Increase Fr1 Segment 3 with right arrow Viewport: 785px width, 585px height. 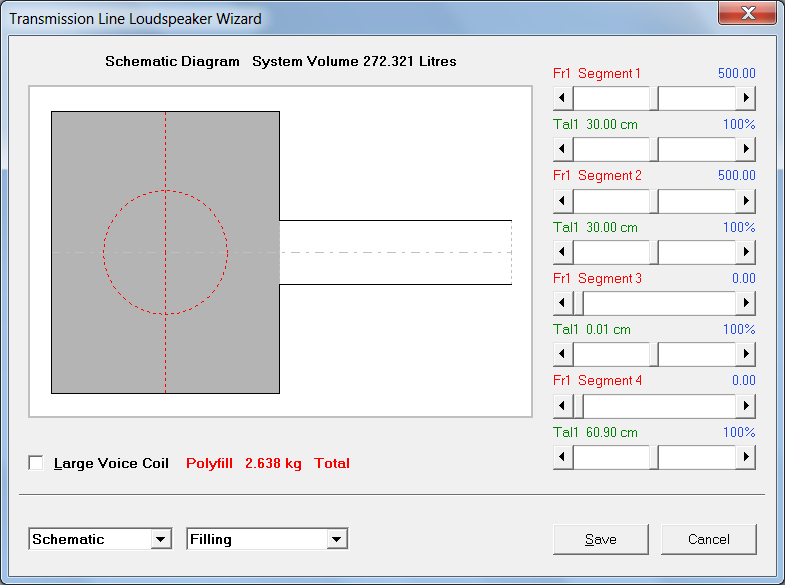(745, 303)
